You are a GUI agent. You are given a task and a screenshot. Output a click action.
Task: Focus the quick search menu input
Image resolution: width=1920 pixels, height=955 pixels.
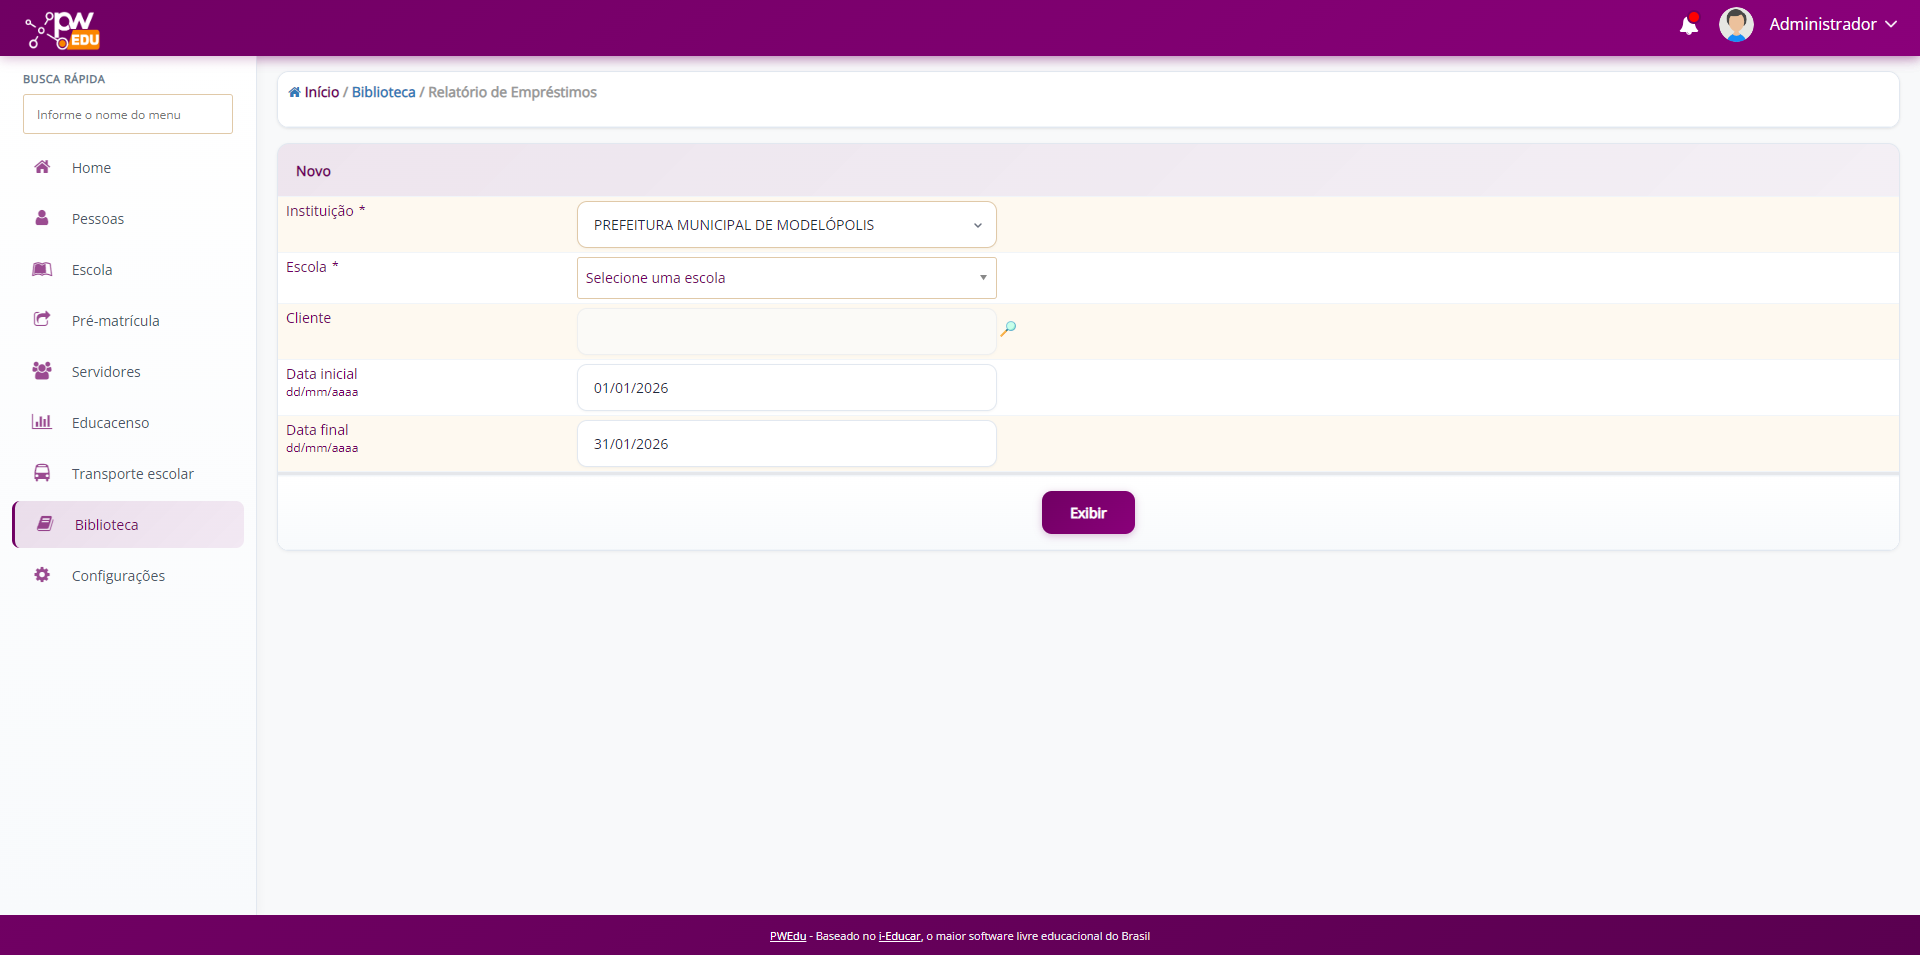coord(128,115)
